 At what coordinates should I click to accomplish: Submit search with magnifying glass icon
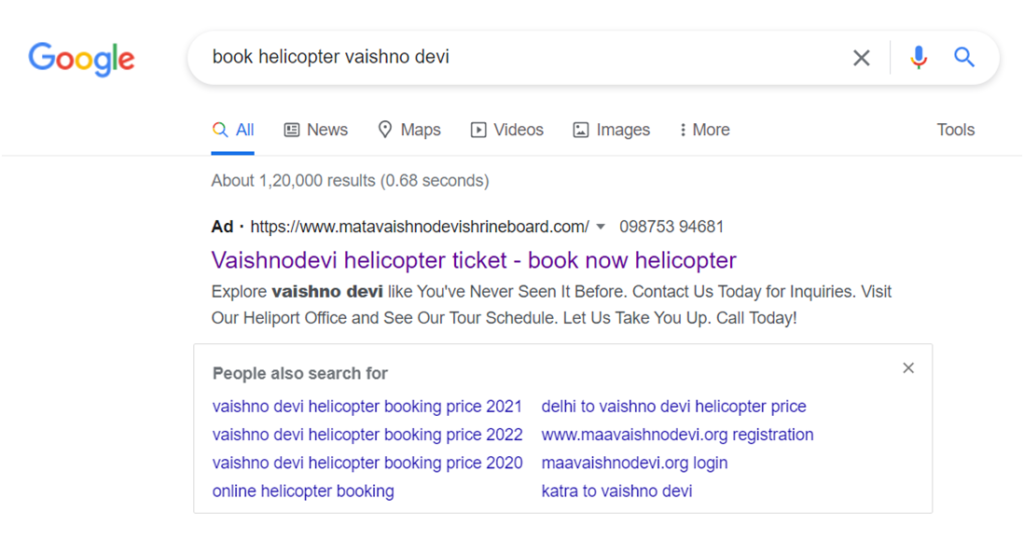coord(964,57)
